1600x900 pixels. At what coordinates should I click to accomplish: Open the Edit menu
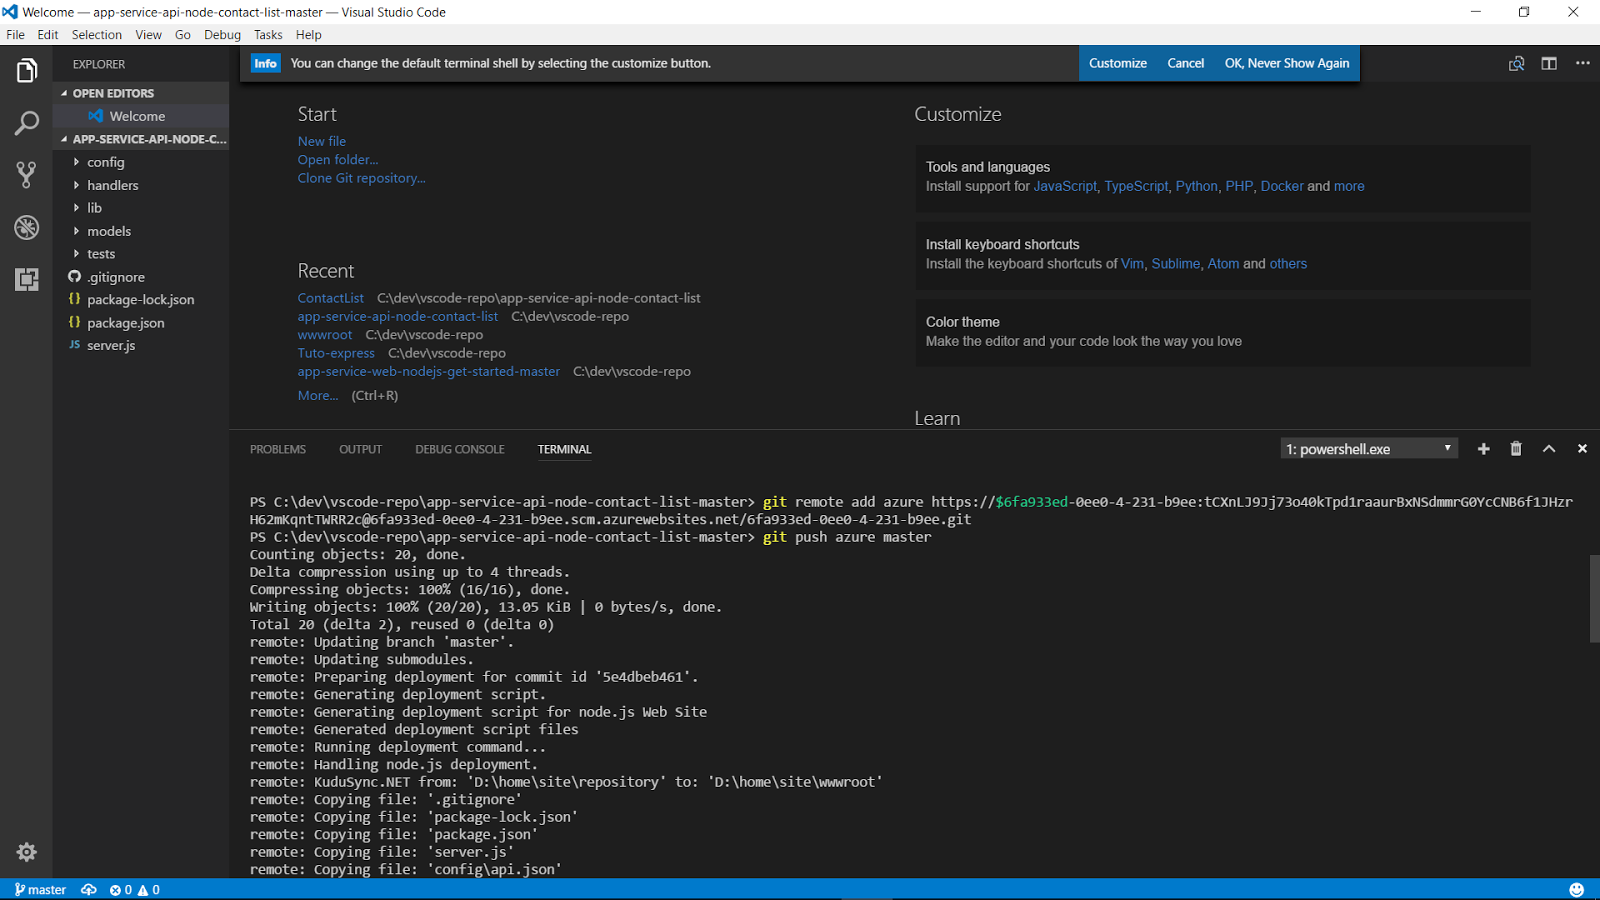(48, 35)
